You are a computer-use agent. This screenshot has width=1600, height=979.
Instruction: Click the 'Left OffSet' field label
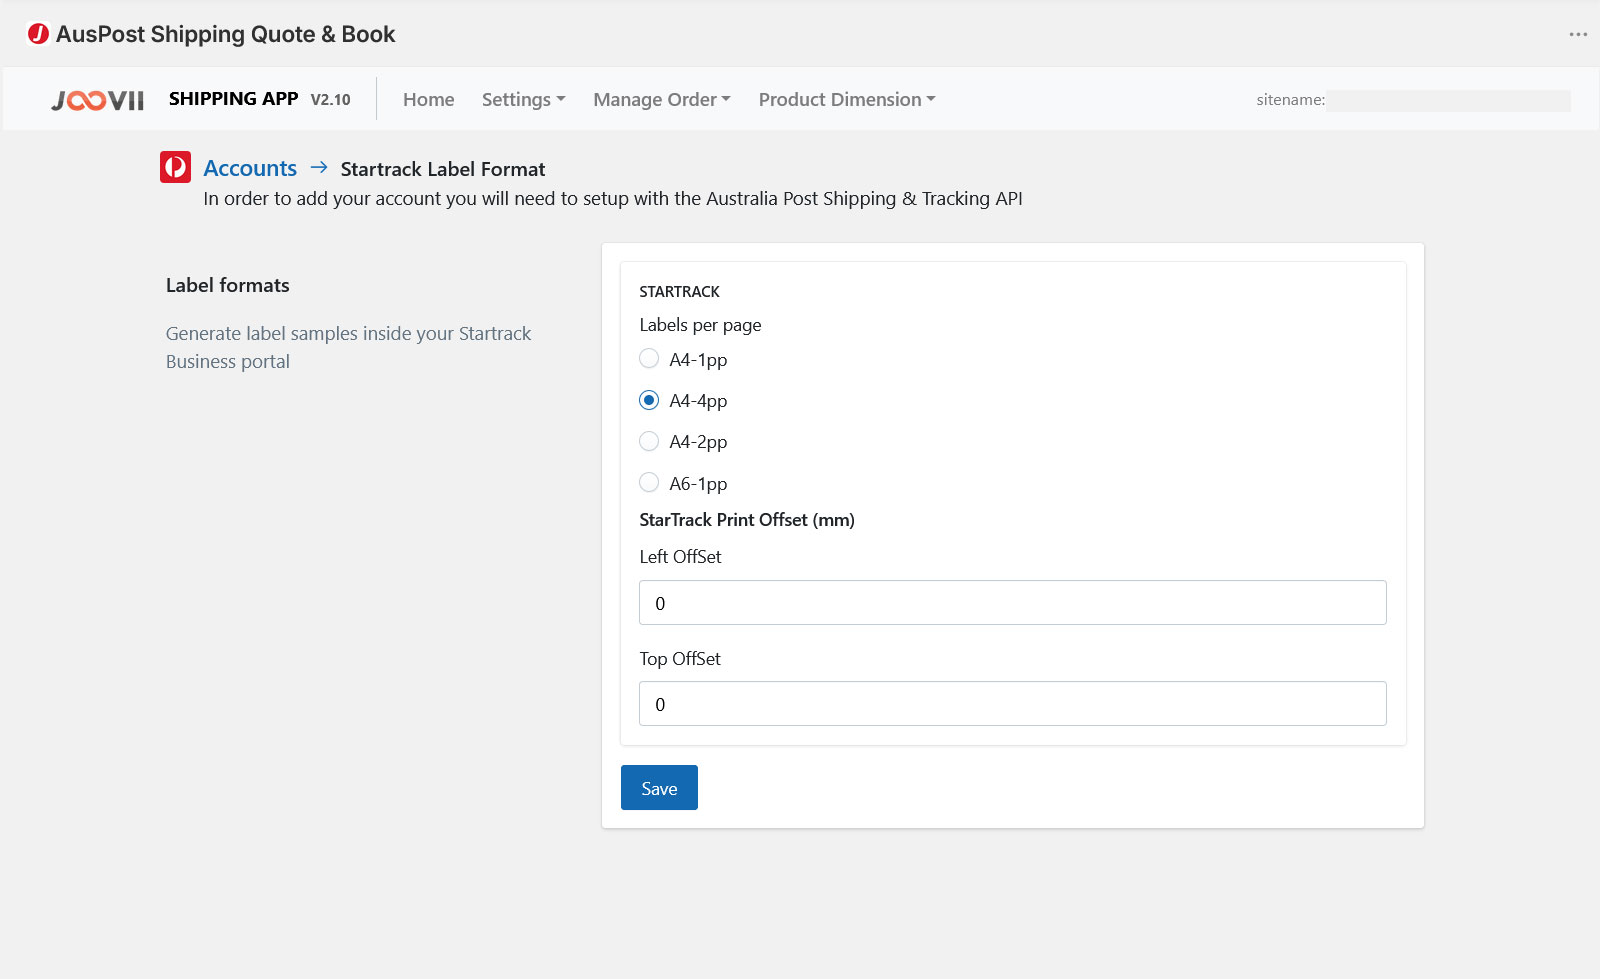coord(680,557)
